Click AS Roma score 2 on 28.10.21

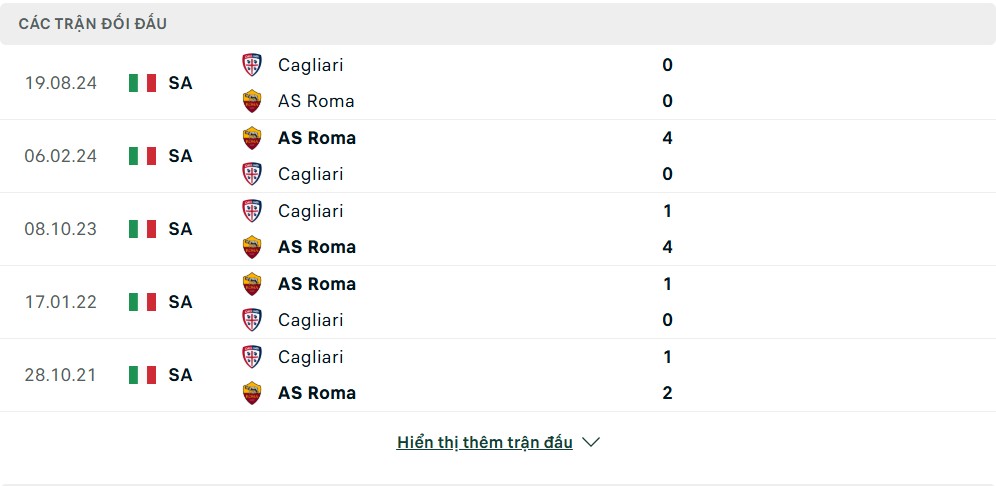click(x=667, y=393)
